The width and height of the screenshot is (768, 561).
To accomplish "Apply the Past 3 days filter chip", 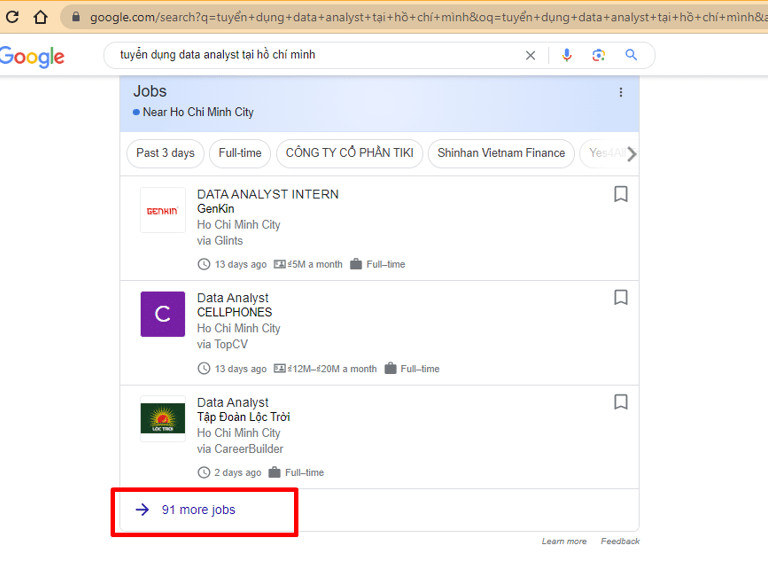I will point(165,153).
